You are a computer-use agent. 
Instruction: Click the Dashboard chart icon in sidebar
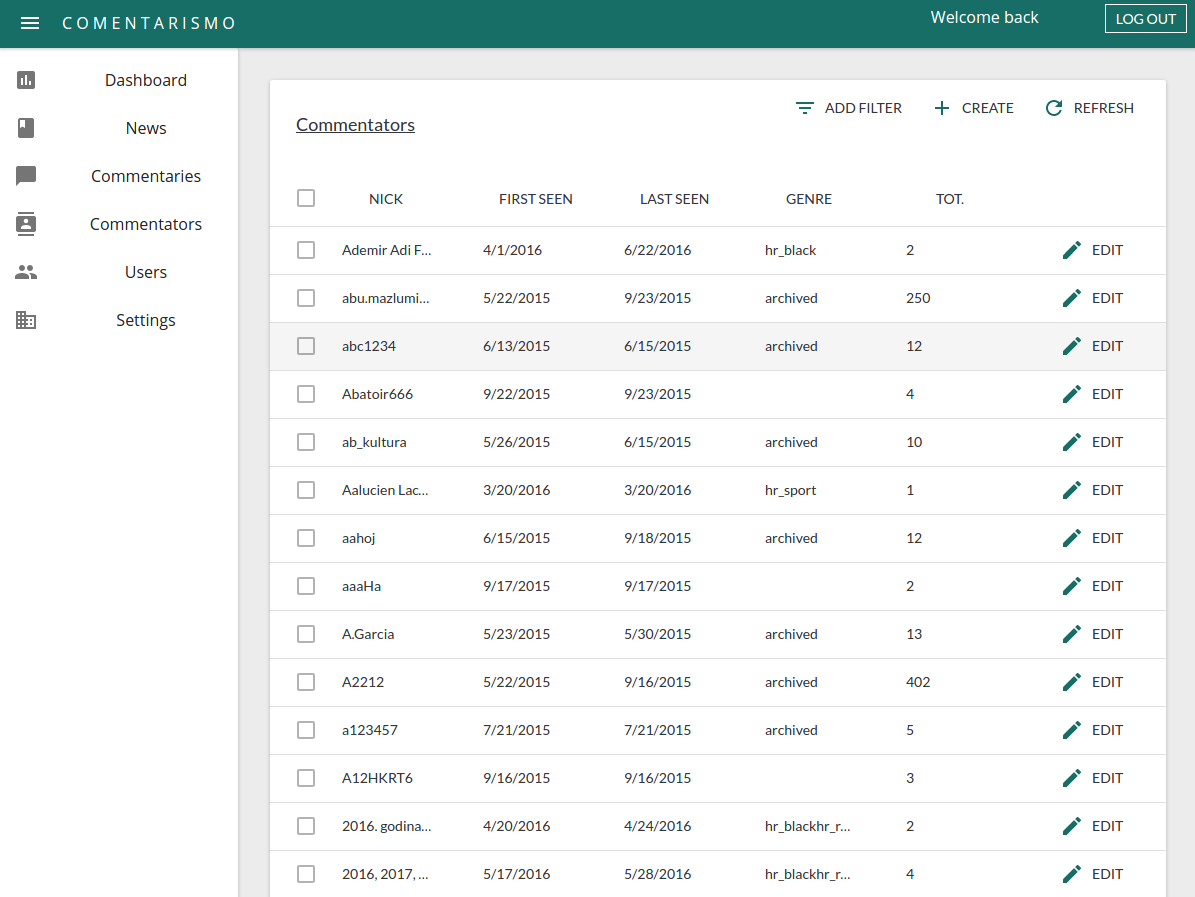[x=26, y=80]
